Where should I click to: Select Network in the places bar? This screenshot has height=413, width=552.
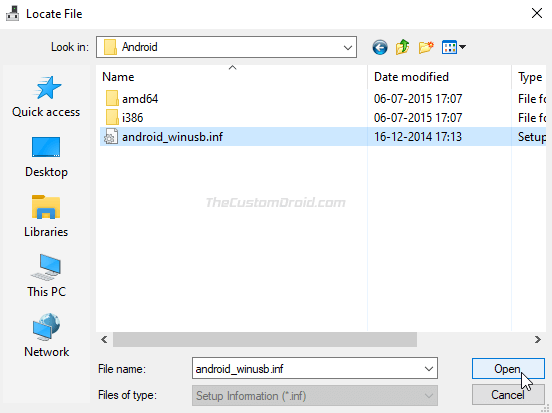[x=46, y=336]
